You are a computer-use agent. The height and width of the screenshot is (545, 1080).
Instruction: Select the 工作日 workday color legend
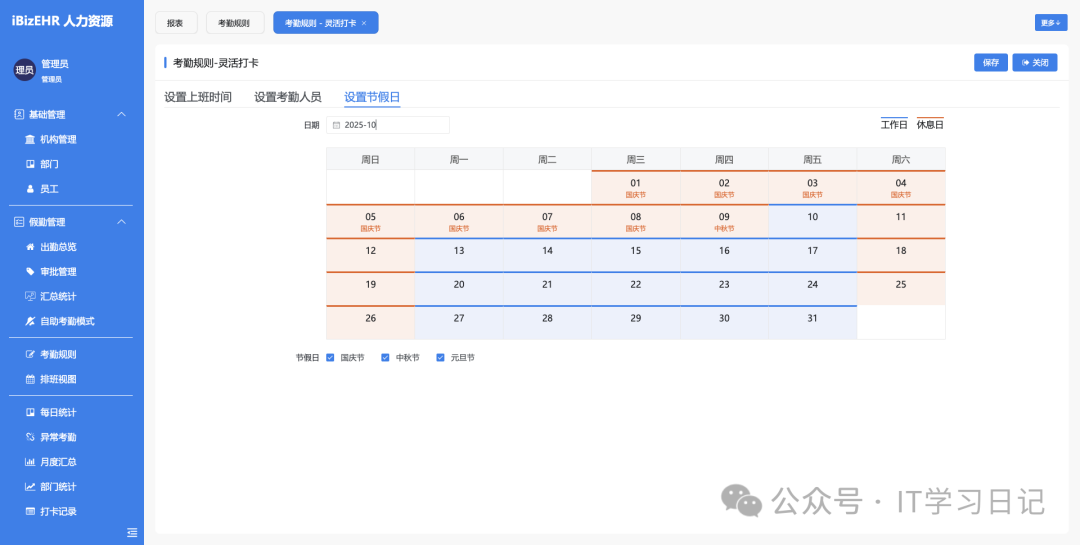coord(893,125)
